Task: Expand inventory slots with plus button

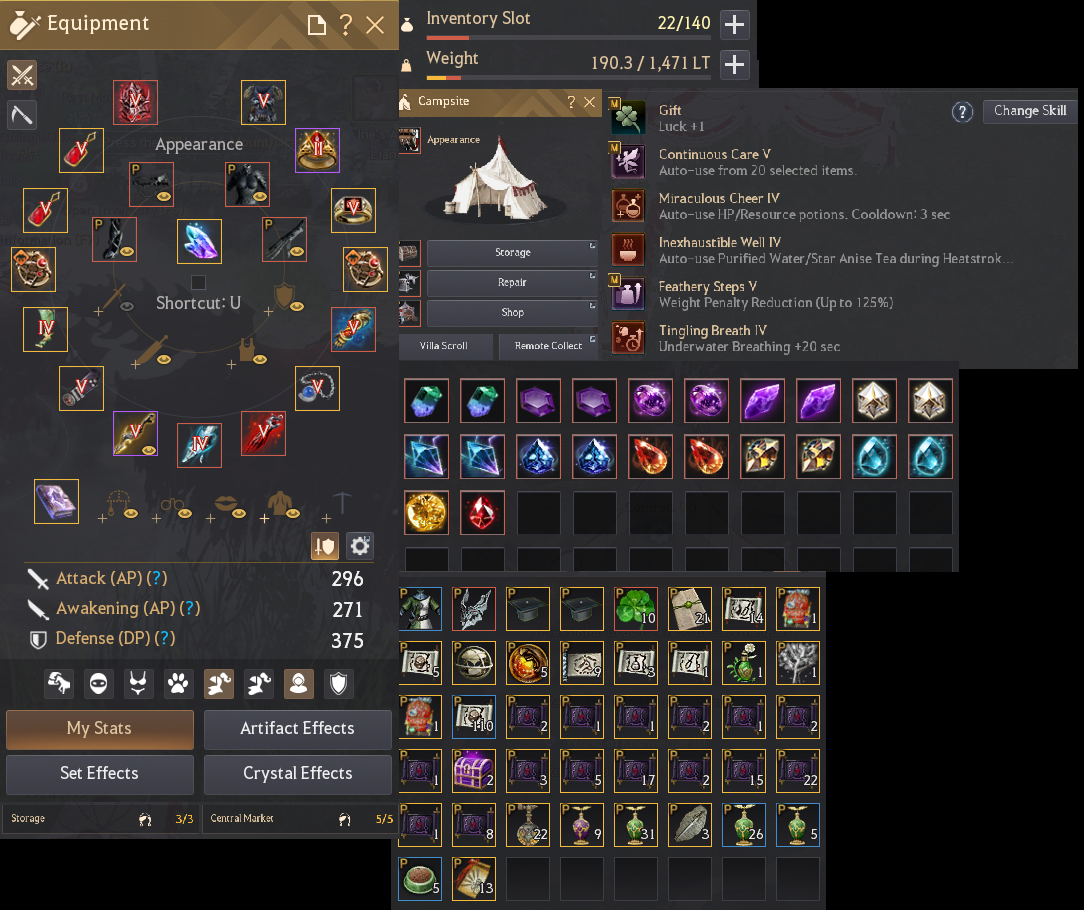Action: (734, 24)
